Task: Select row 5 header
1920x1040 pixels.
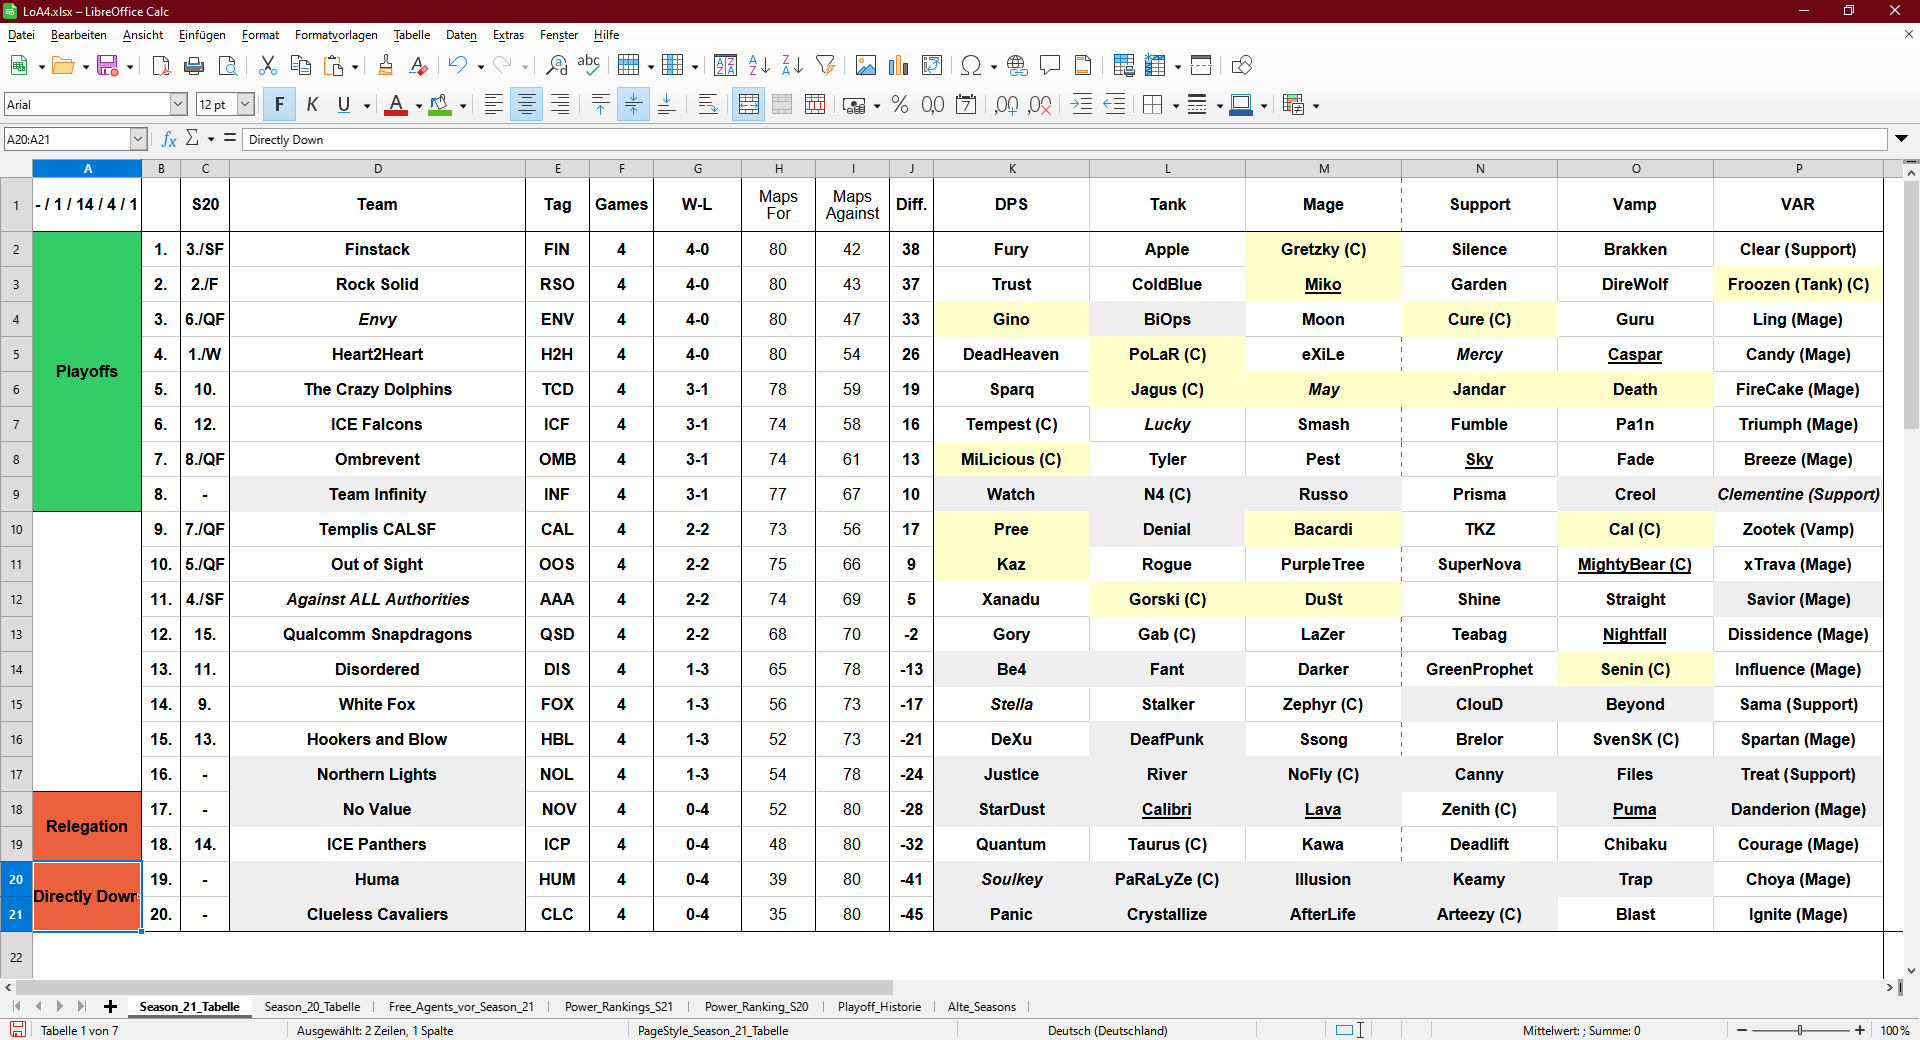Action: (x=16, y=354)
